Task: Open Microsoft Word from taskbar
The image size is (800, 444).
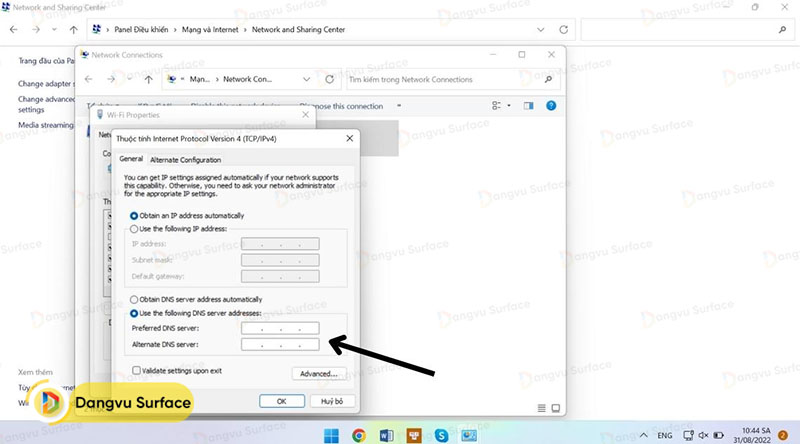Action: click(386, 435)
